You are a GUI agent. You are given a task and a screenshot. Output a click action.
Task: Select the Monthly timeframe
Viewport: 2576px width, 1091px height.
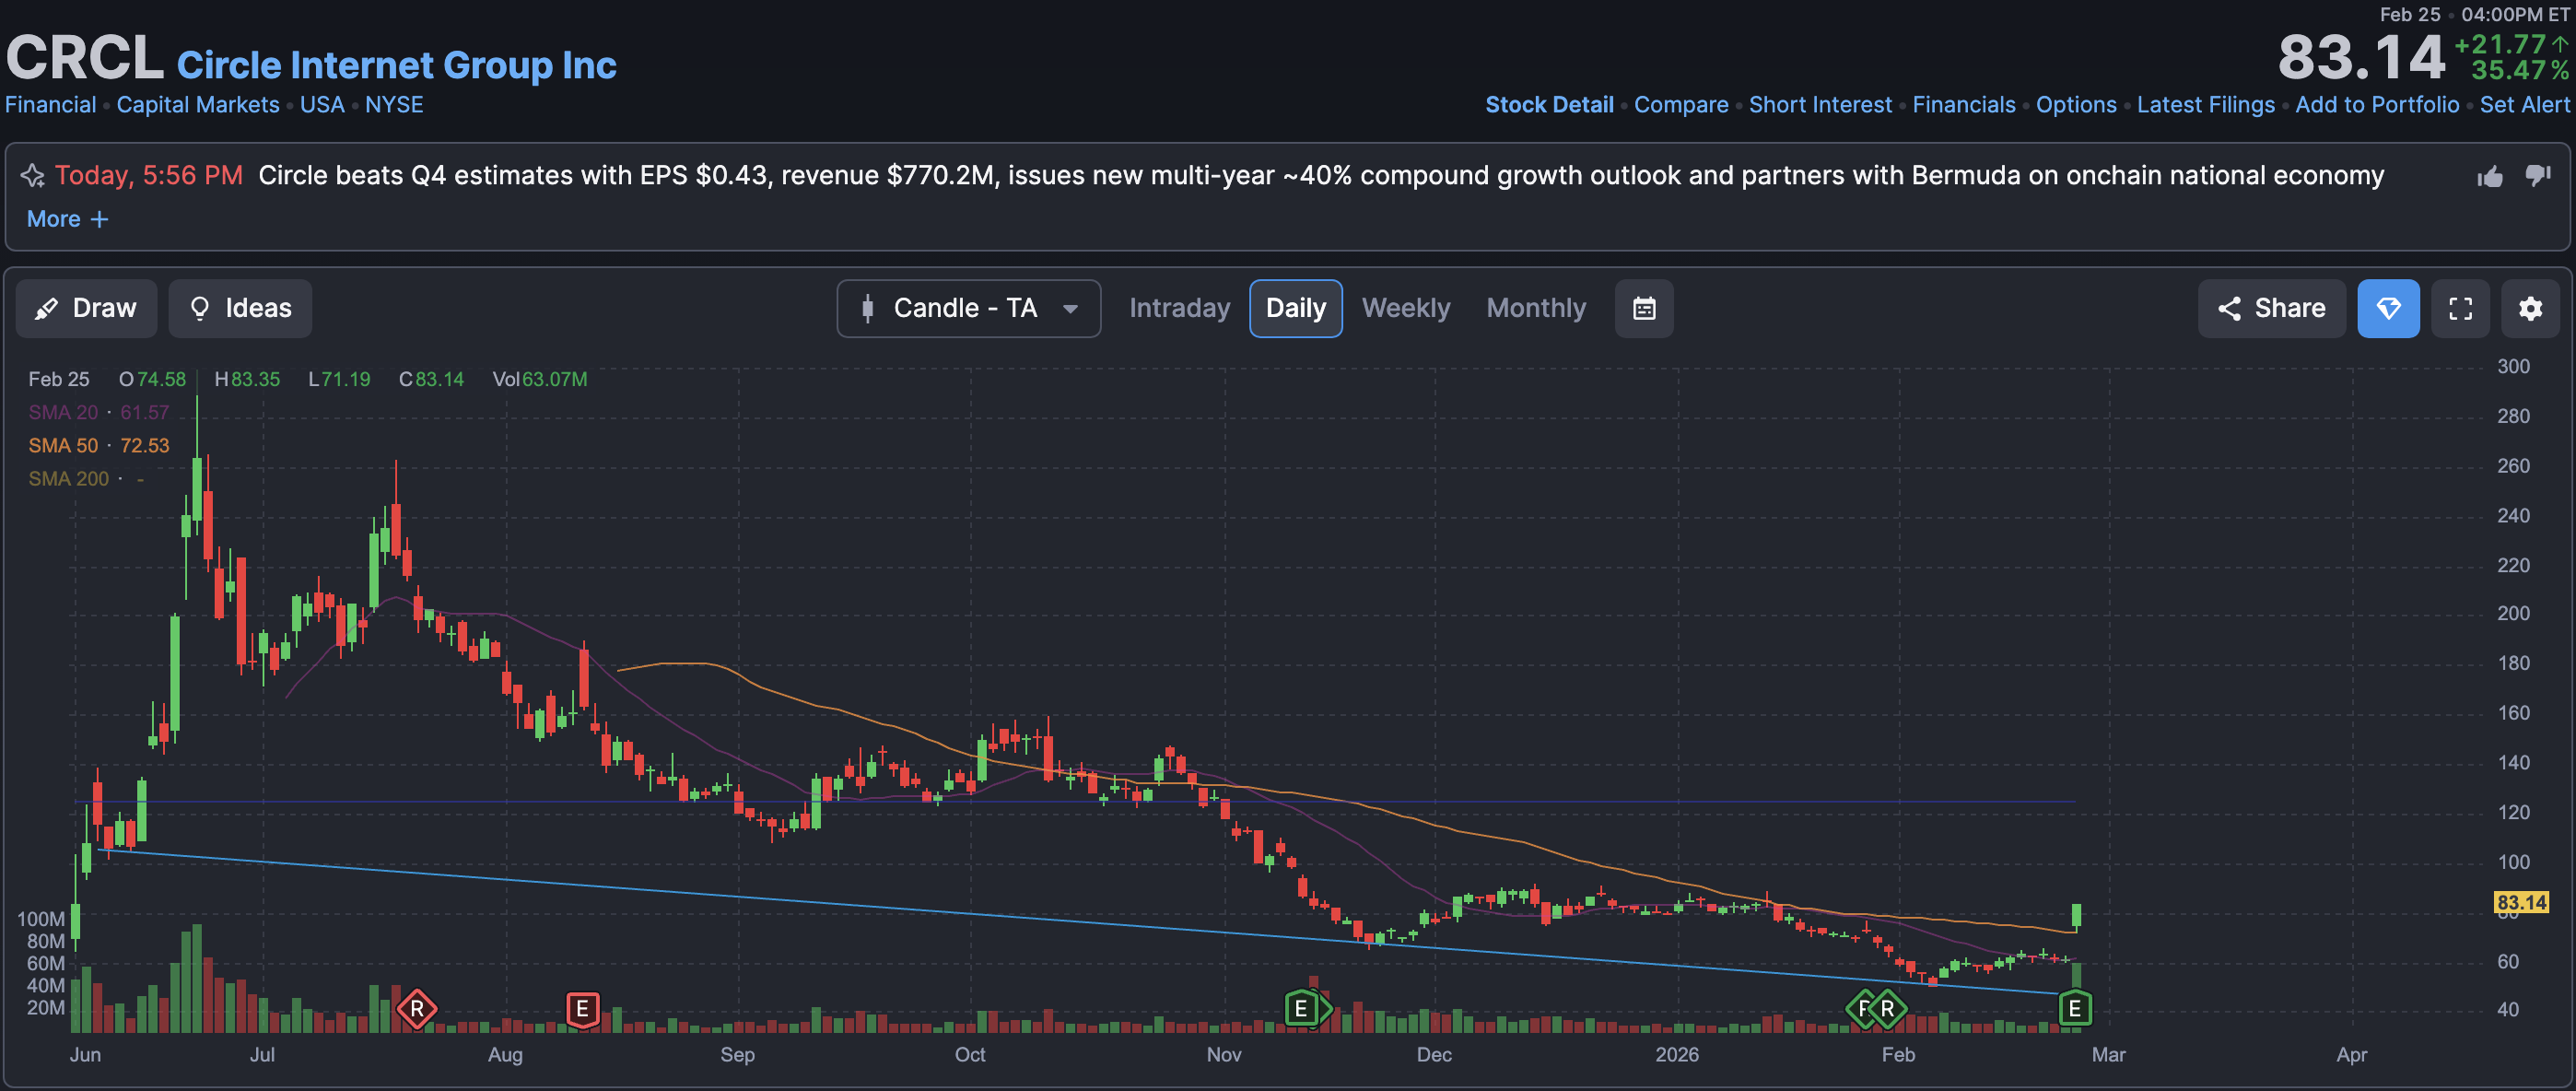1535,308
